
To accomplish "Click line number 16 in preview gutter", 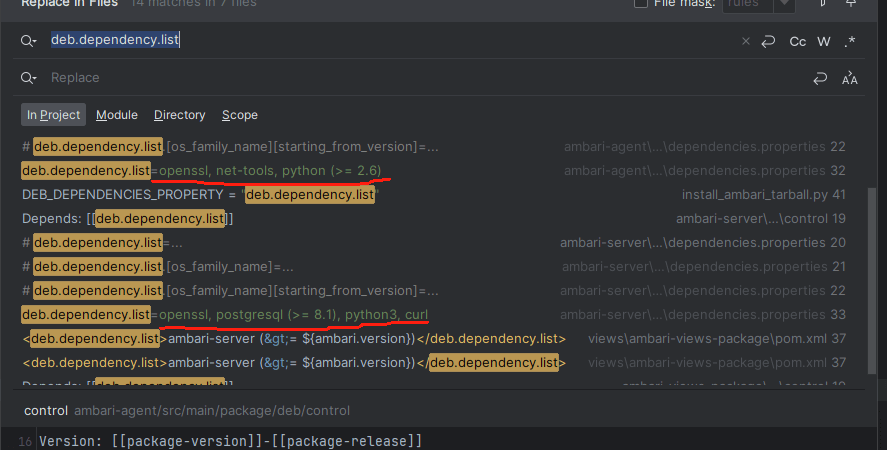I will pyautogui.click(x=24, y=442).
